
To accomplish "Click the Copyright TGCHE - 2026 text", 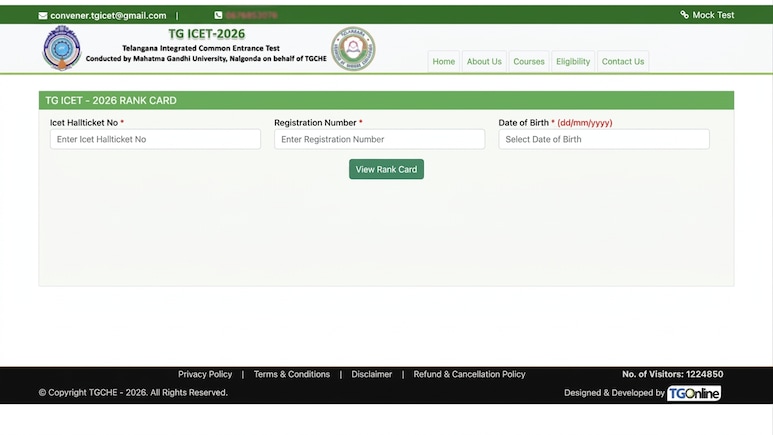I will (133, 393).
